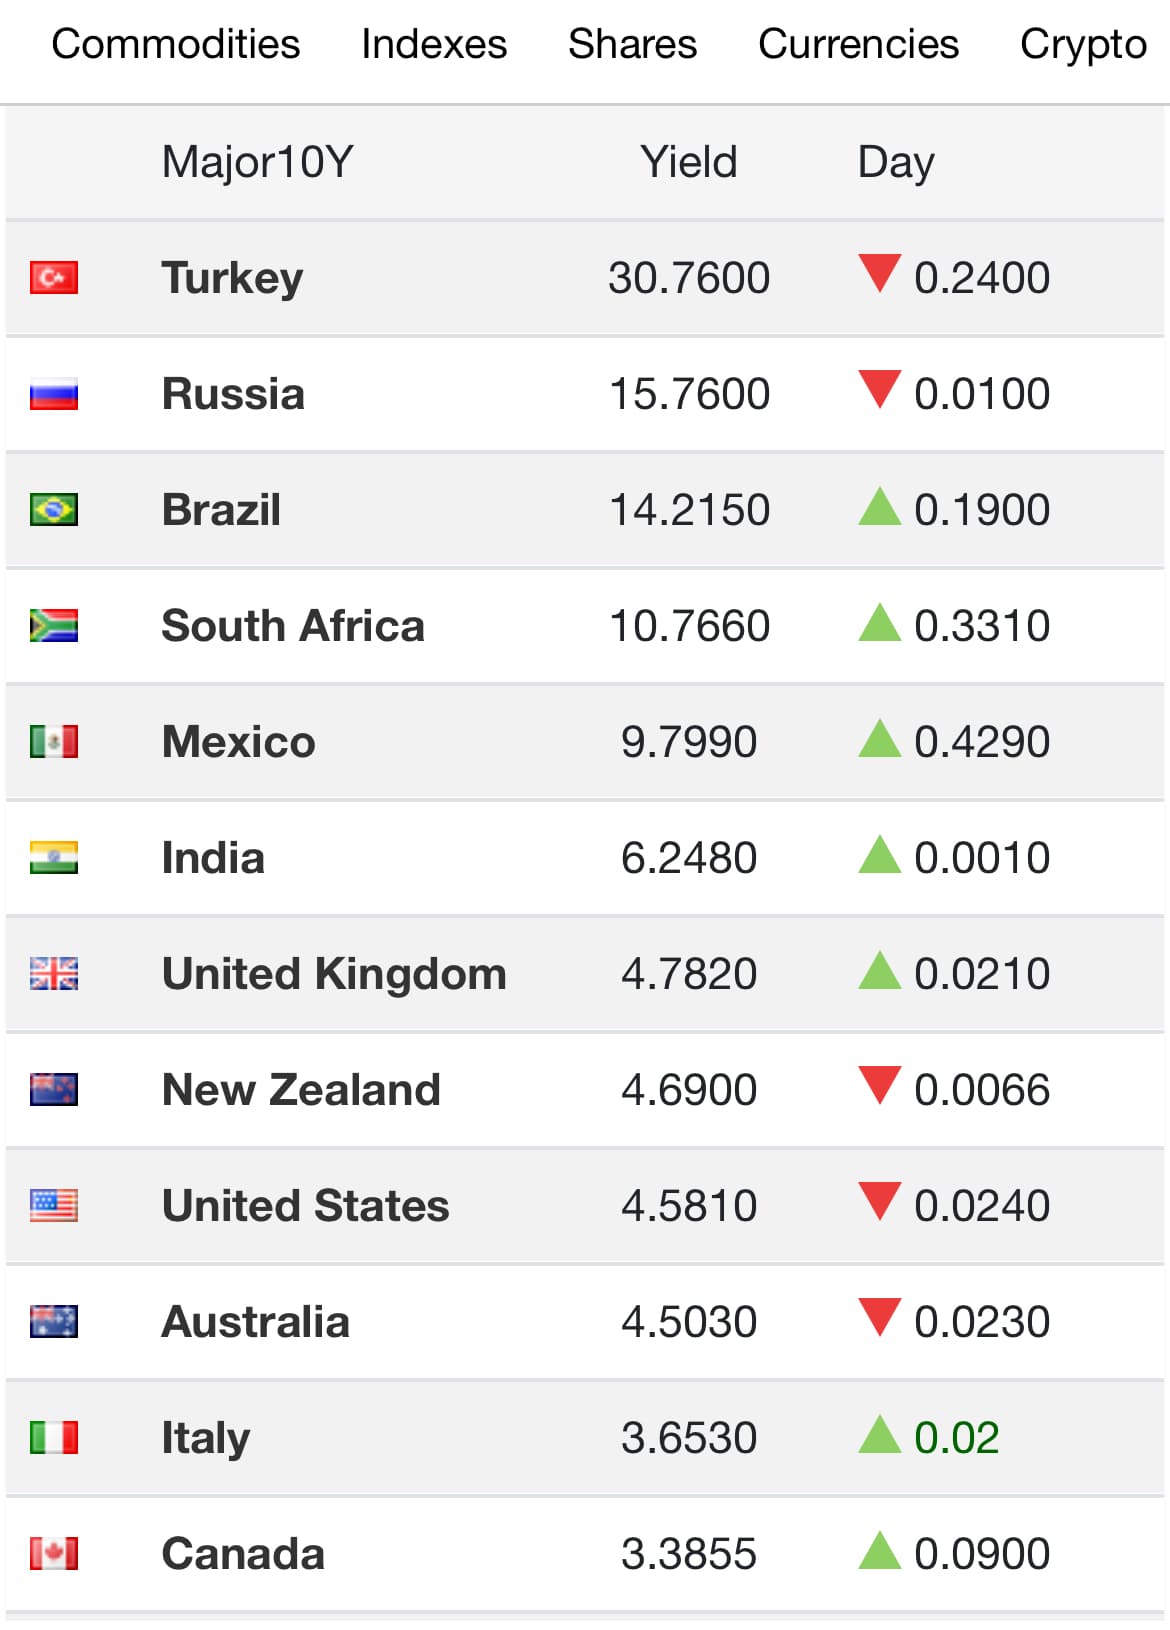Screen dimensions: 1170x1630
Task: Click the Russia flag icon
Action: point(54,393)
